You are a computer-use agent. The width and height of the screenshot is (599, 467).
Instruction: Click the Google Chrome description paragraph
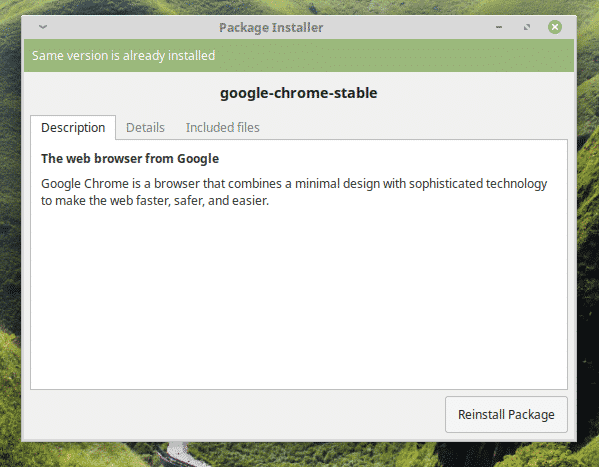pyautogui.click(x=294, y=192)
